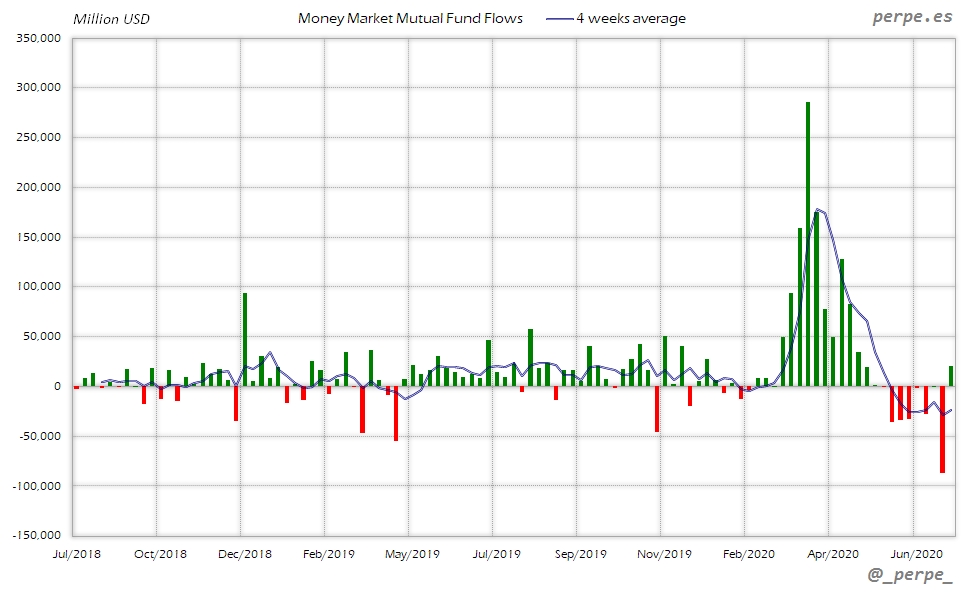Image resolution: width=980 pixels, height=600 pixels.
Task: Select the Oct/2018 x-axis label
Action: pos(160,553)
